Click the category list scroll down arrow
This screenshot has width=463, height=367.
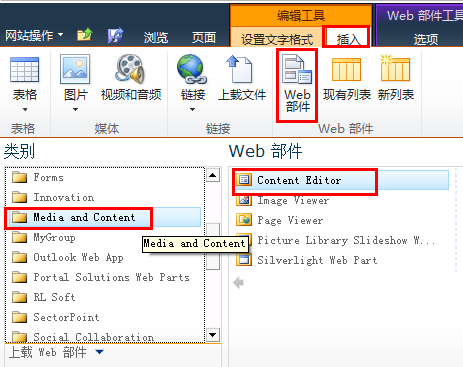[213, 335]
